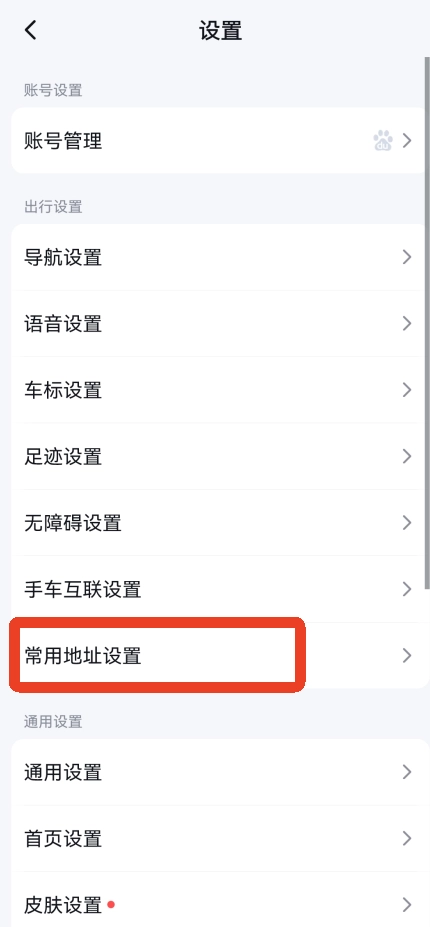Screen dimensions: 430x927
Task: Select 首页设置
Action: 219,838
